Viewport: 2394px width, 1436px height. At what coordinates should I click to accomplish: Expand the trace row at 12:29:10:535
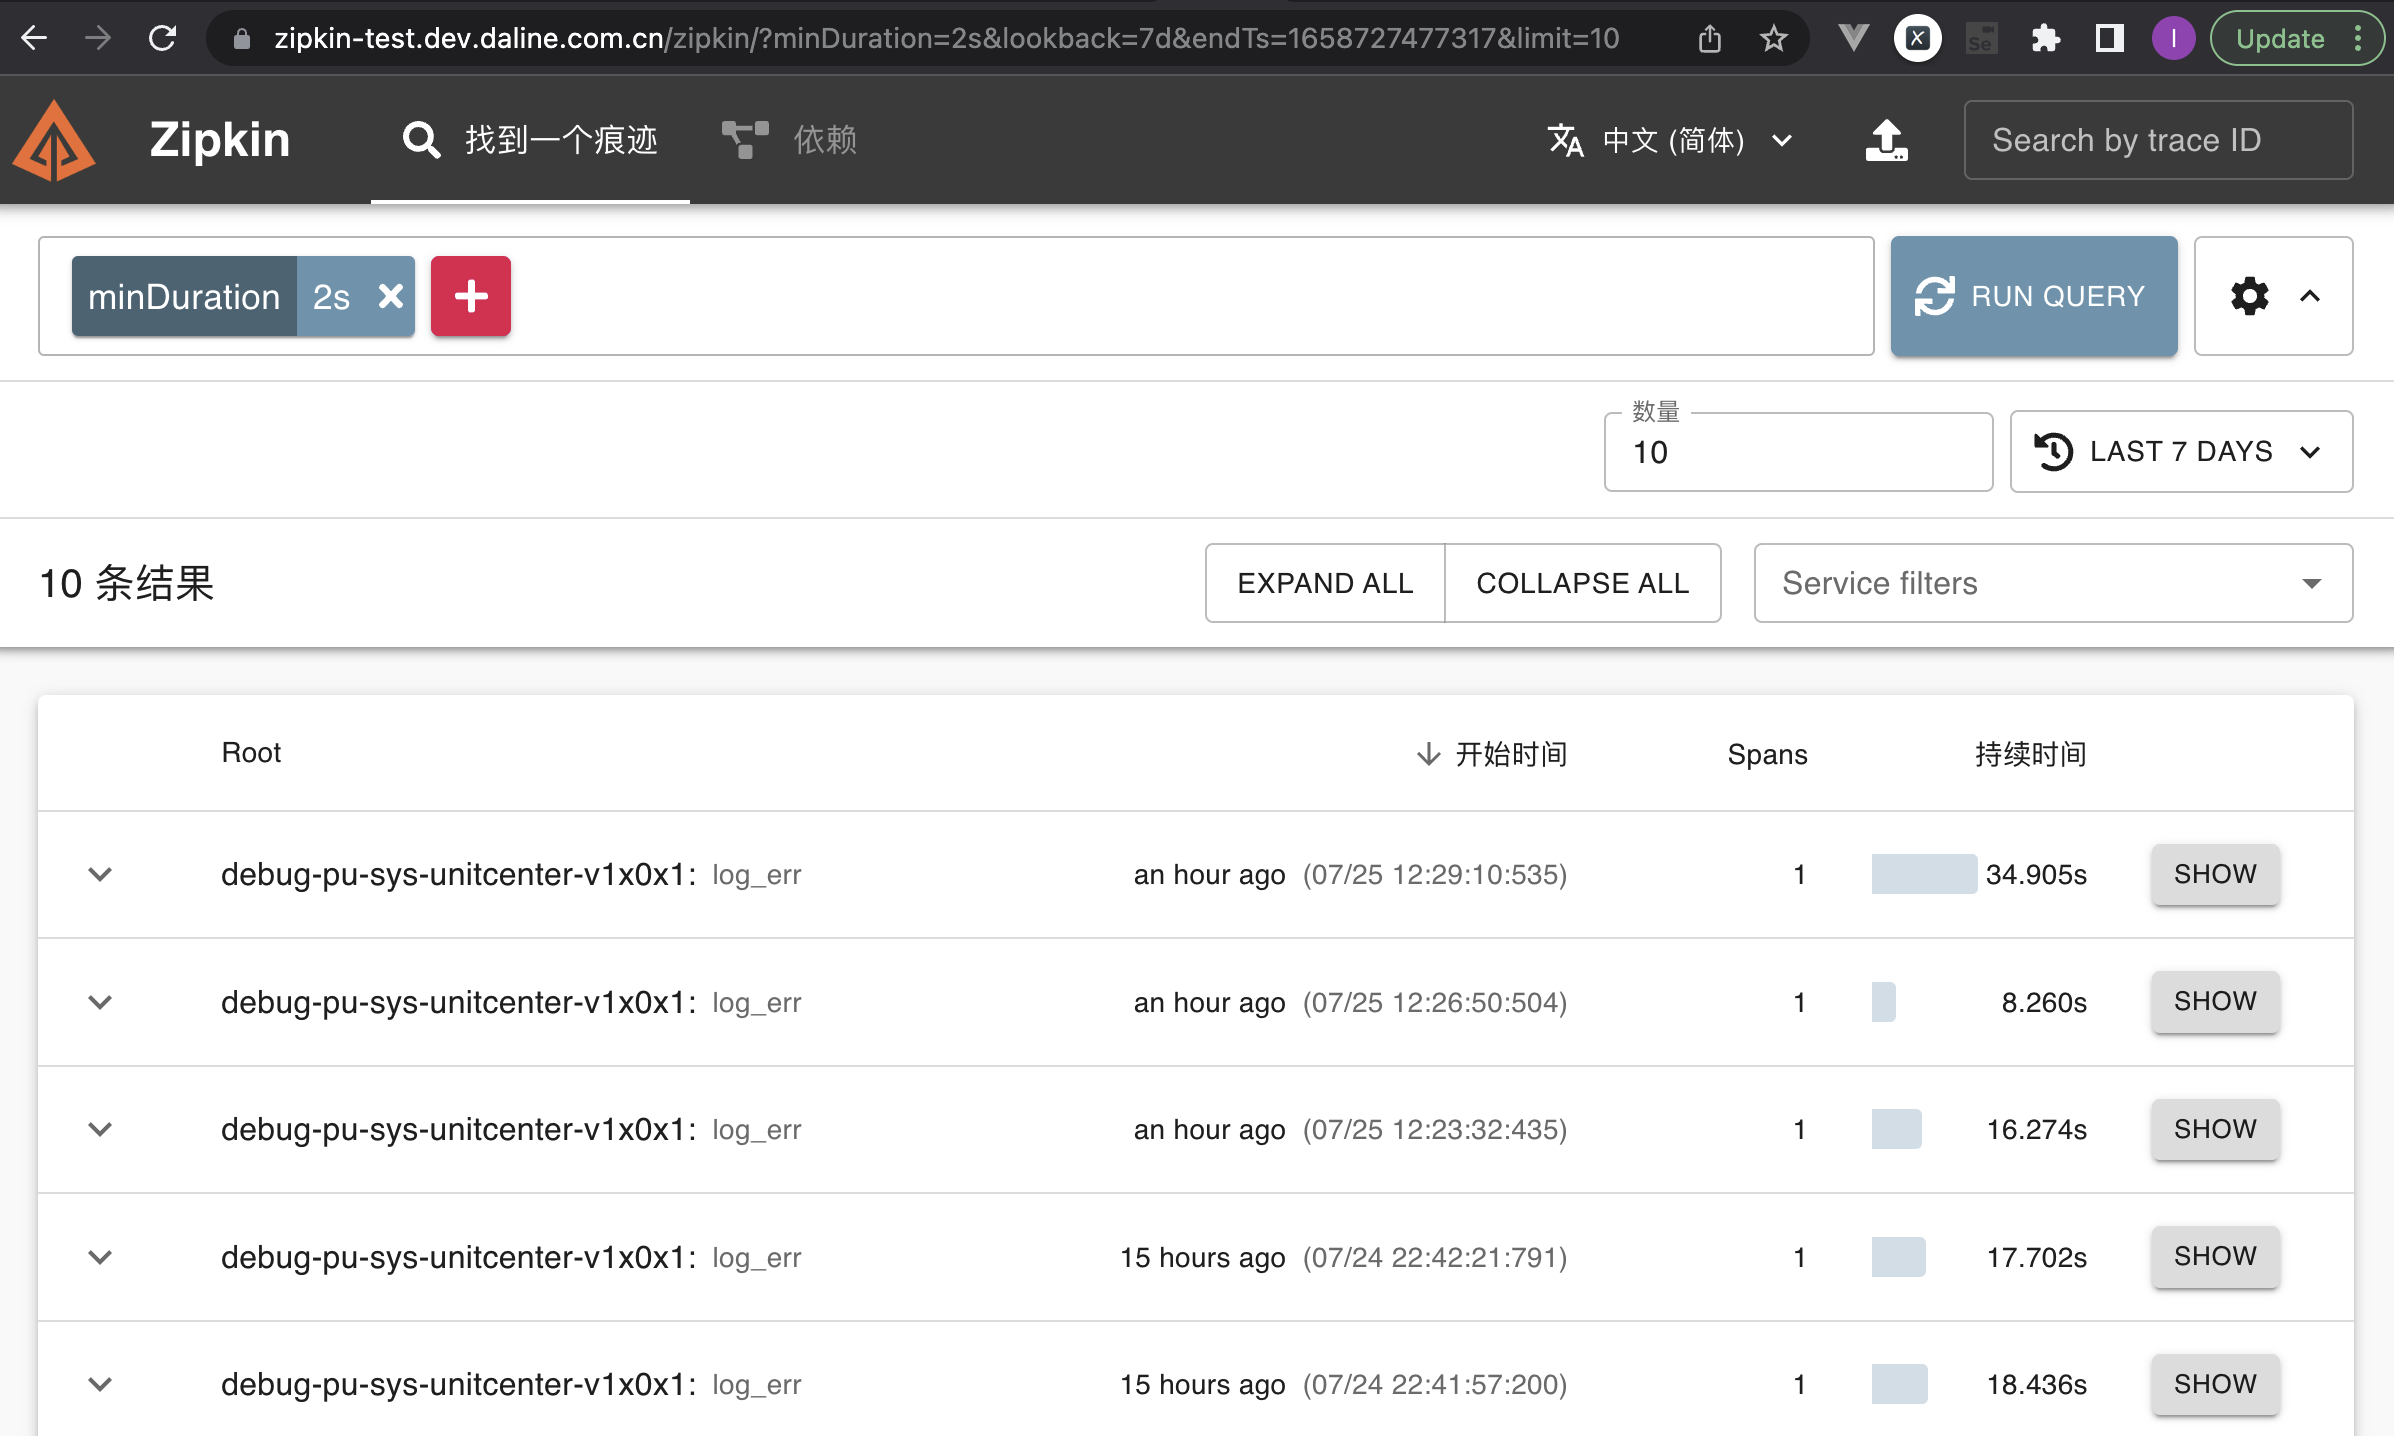(100, 874)
